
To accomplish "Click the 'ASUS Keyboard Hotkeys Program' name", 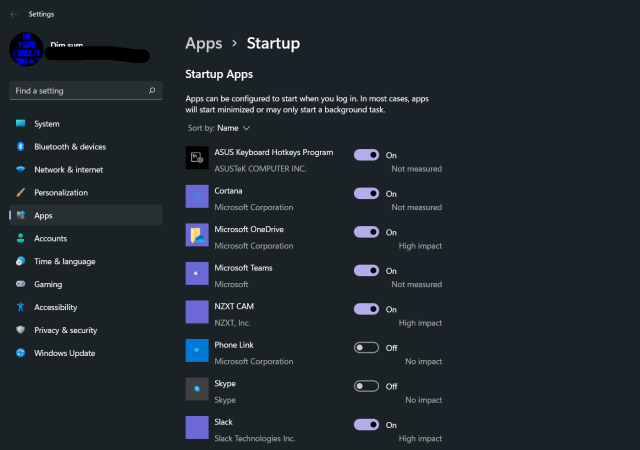I will (x=274, y=152).
